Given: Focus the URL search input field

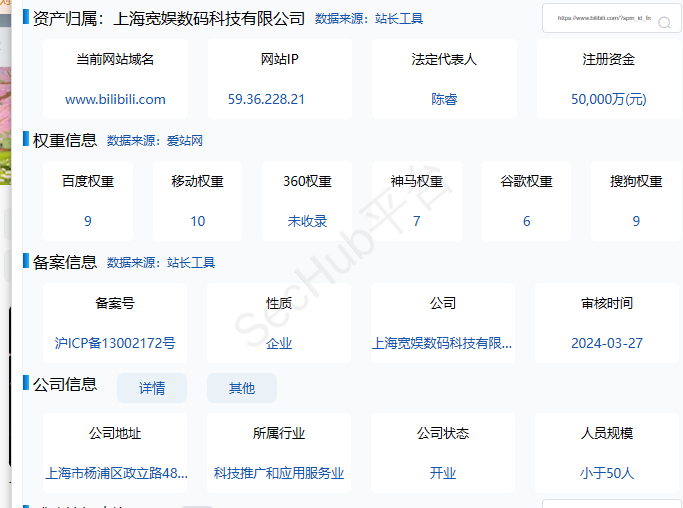Looking at the screenshot, I should (x=602, y=19).
